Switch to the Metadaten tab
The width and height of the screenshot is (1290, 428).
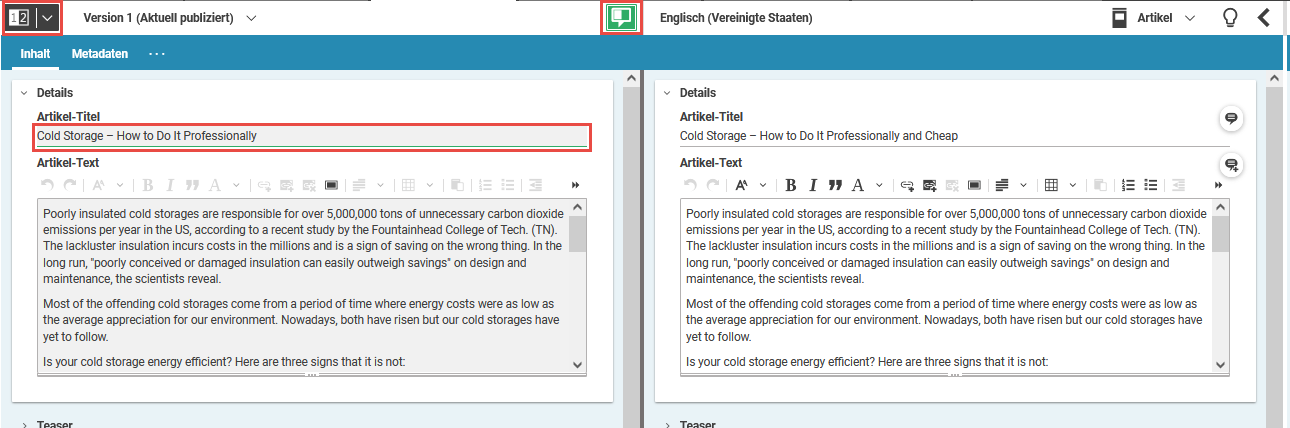100,54
